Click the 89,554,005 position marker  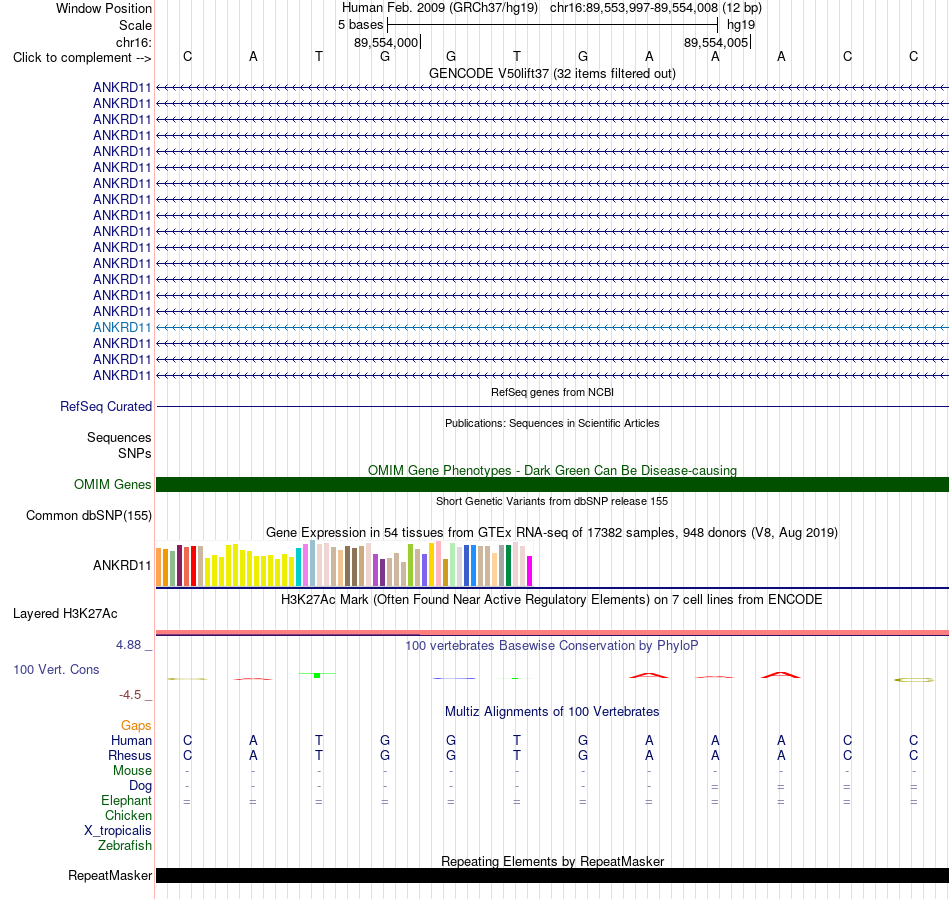click(716, 42)
